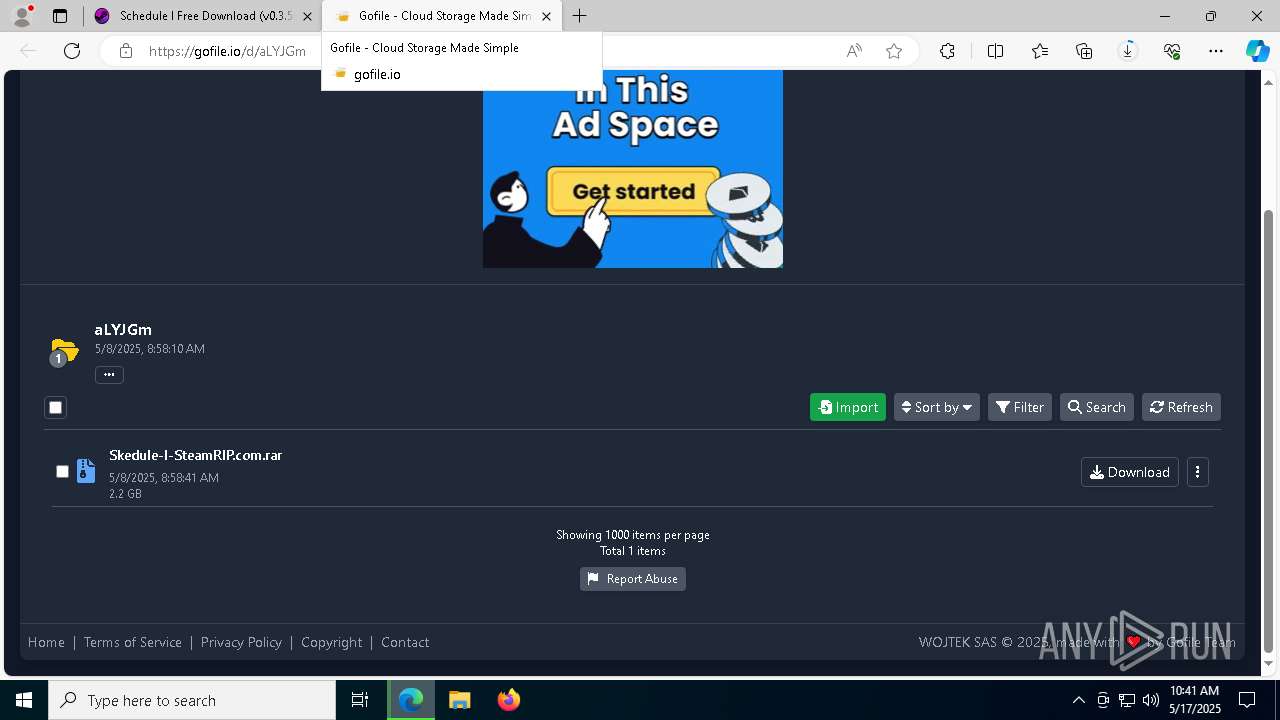
Task: Click the browser refresh icon
Action: pos(72,51)
